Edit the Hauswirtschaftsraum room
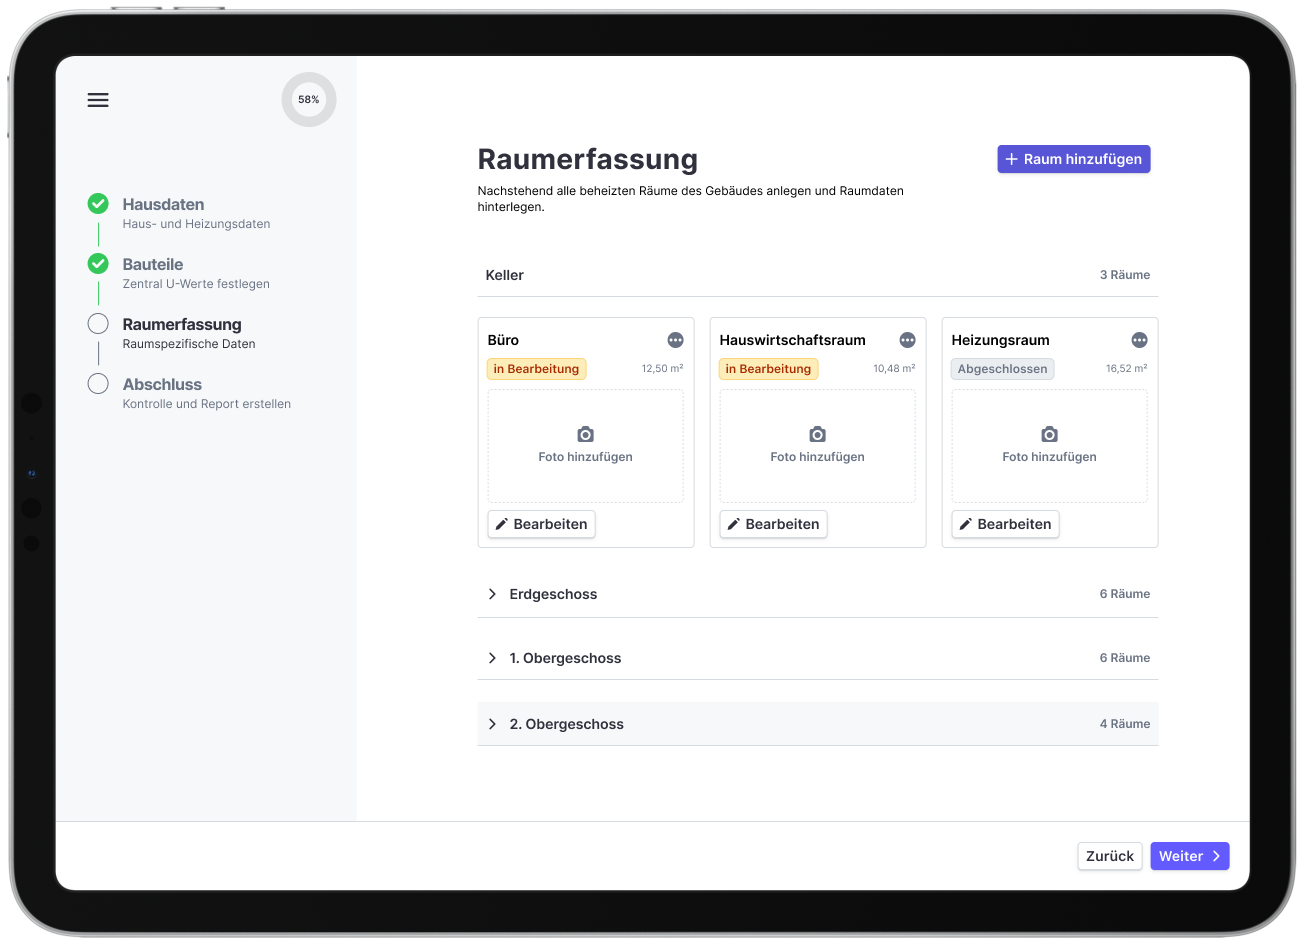The image size is (1306, 946). click(x=774, y=524)
